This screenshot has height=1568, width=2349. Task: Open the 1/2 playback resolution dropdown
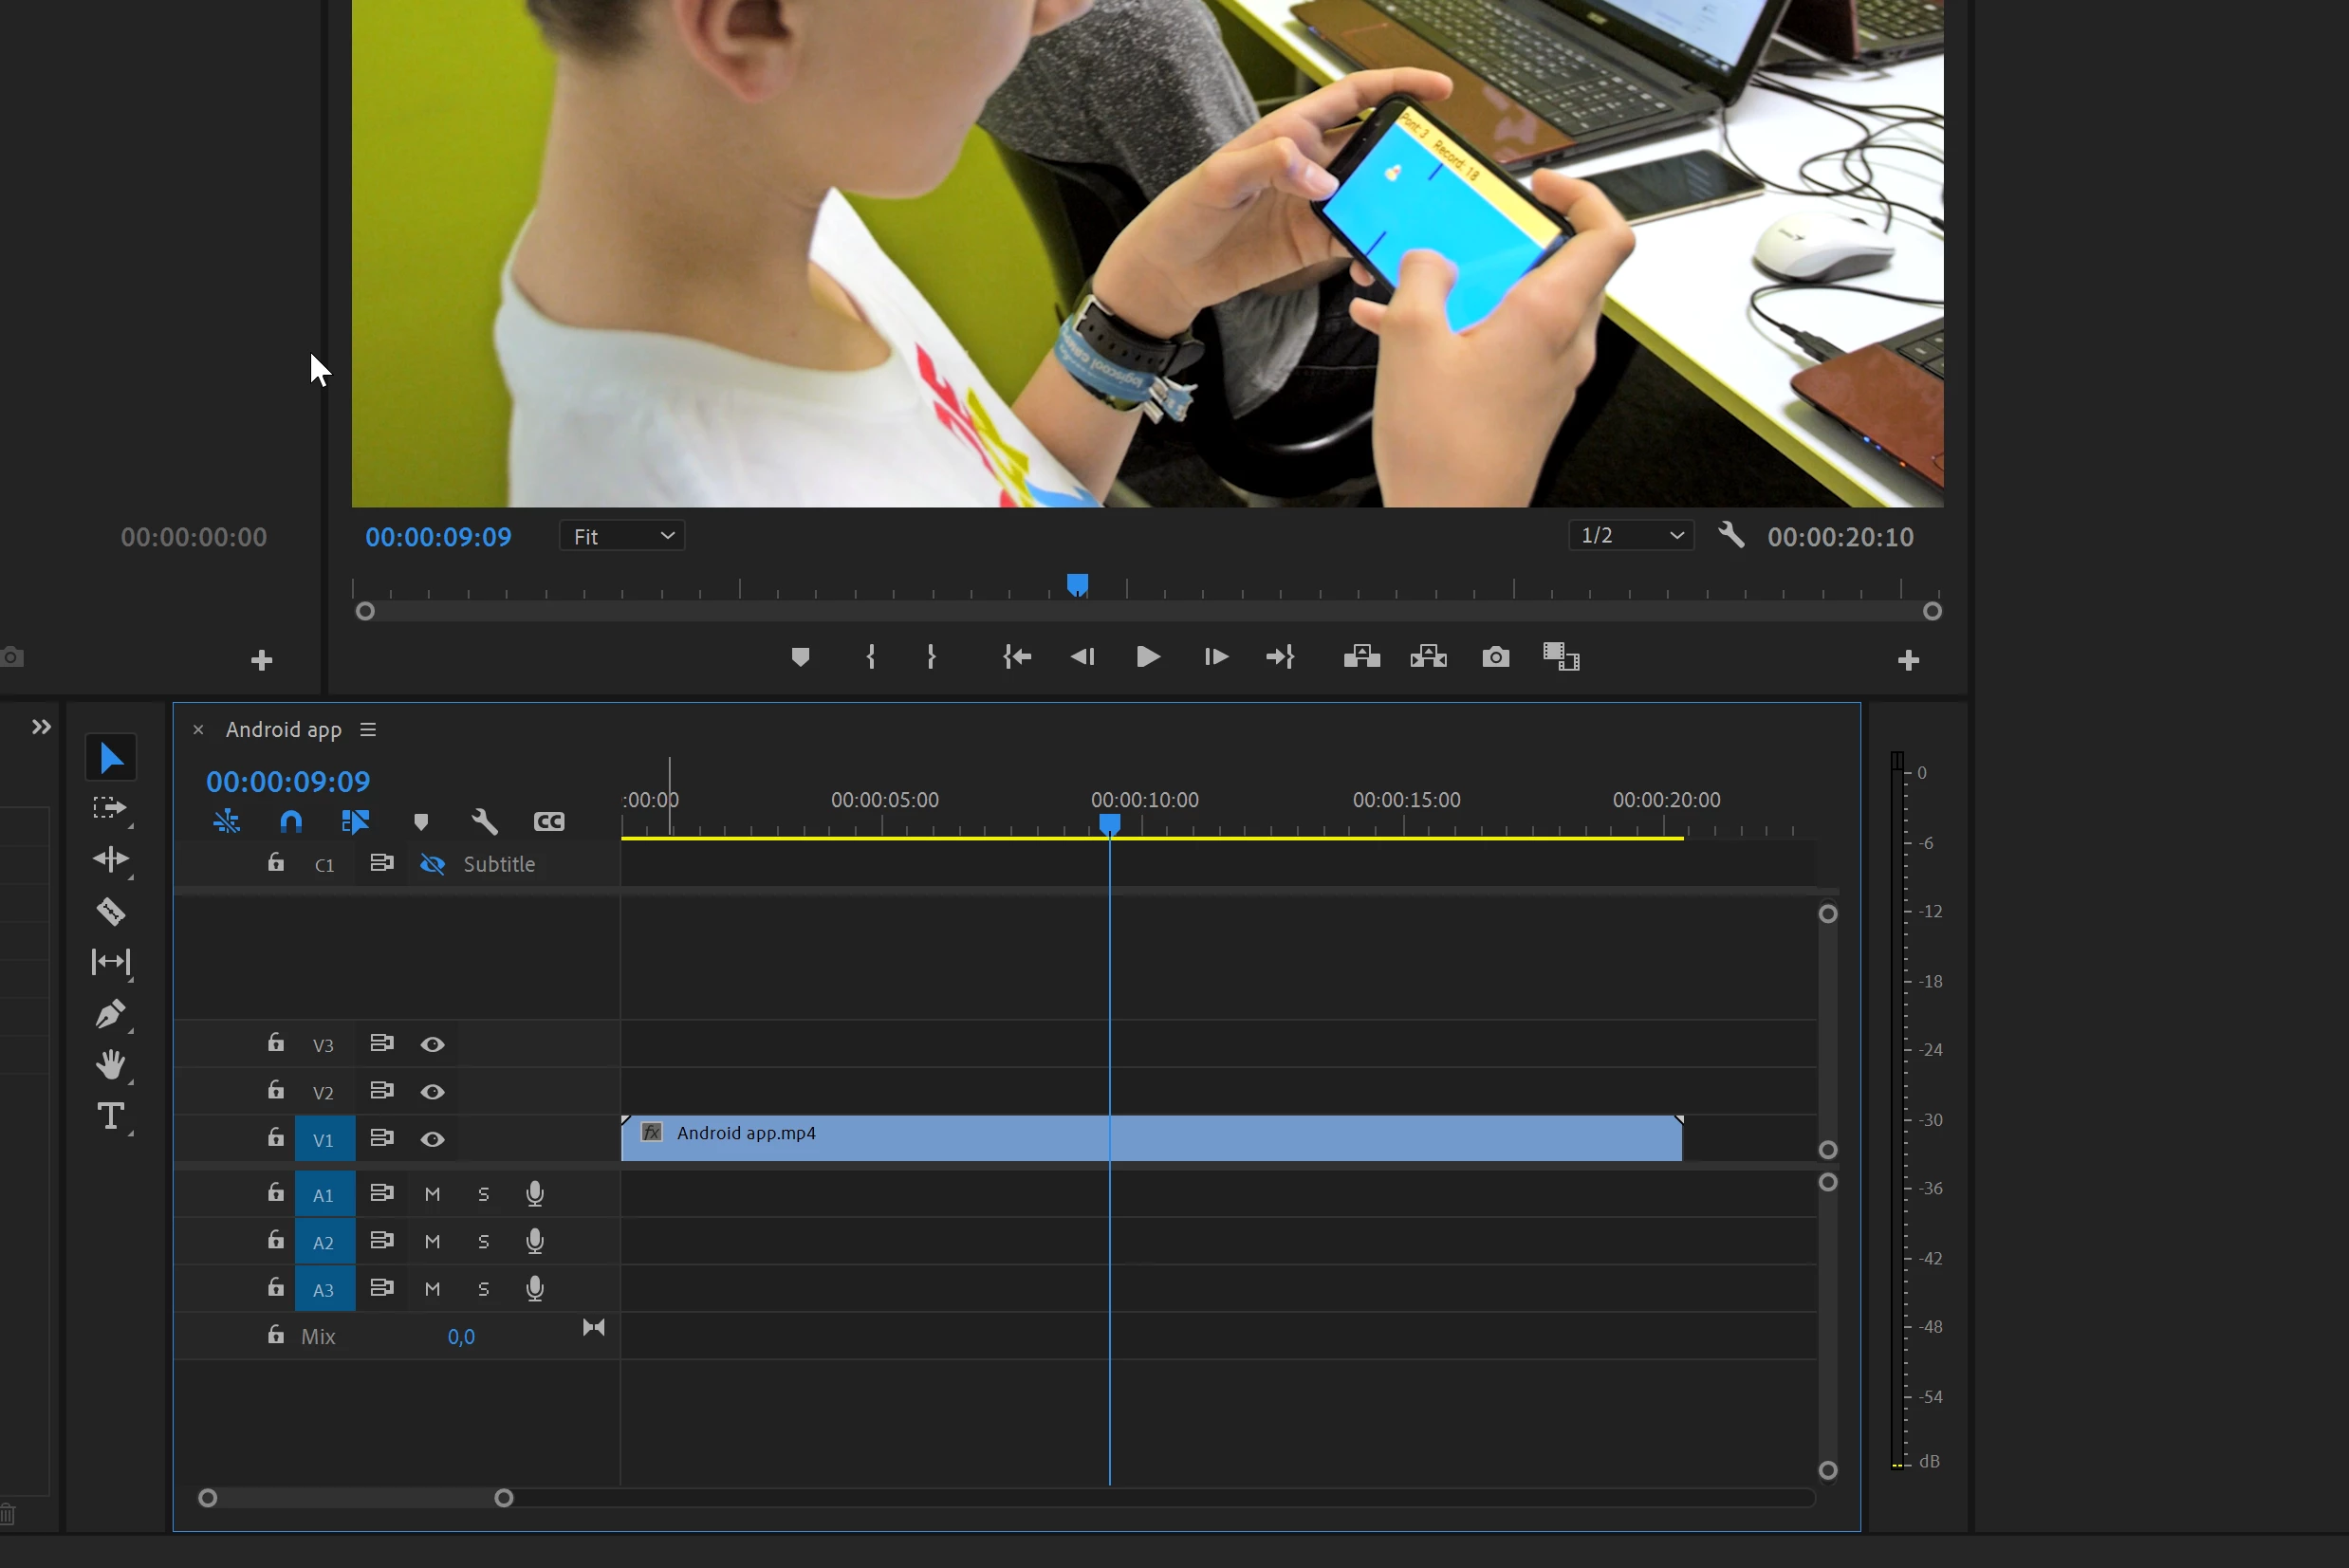pos(1631,536)
